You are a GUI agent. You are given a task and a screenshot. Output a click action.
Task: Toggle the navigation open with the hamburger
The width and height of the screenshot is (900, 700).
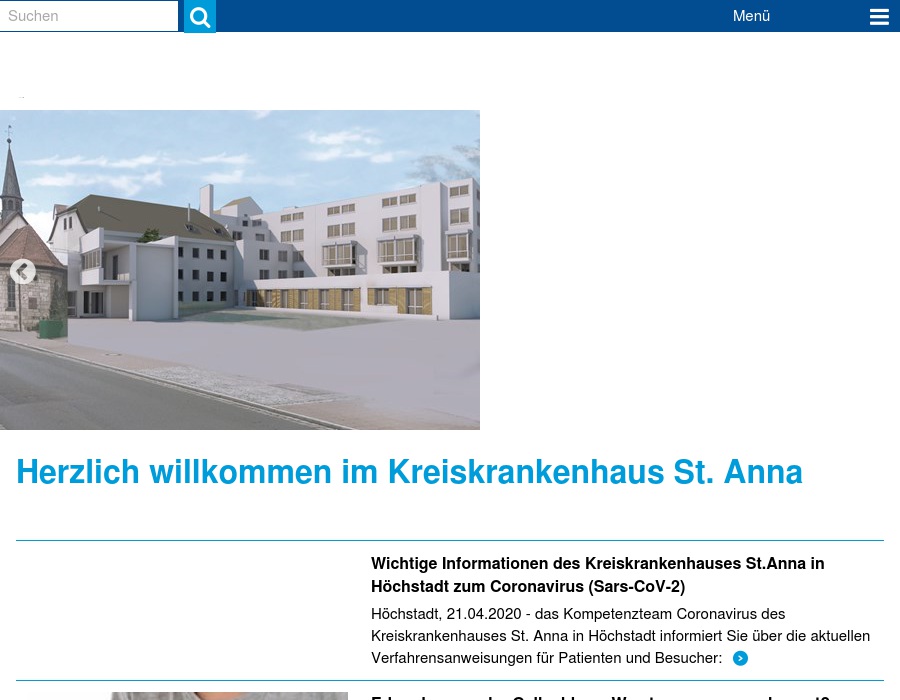coord(879,16)
